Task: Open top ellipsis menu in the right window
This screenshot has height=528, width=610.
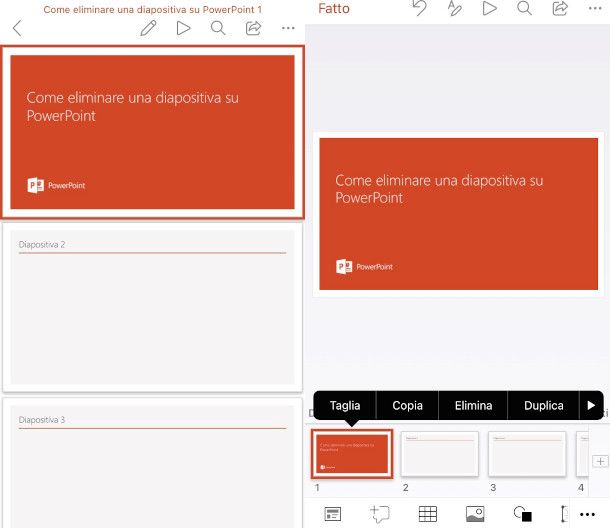Action: [x=595, y=8]
